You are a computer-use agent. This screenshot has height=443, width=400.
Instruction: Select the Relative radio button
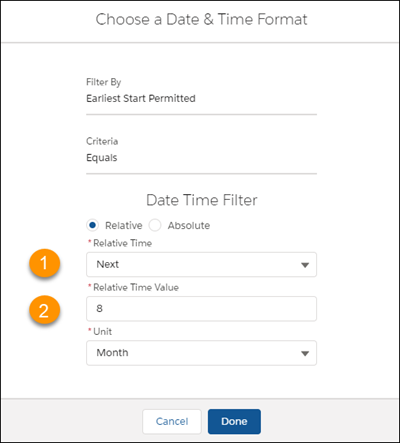click(x=92, y=225)
